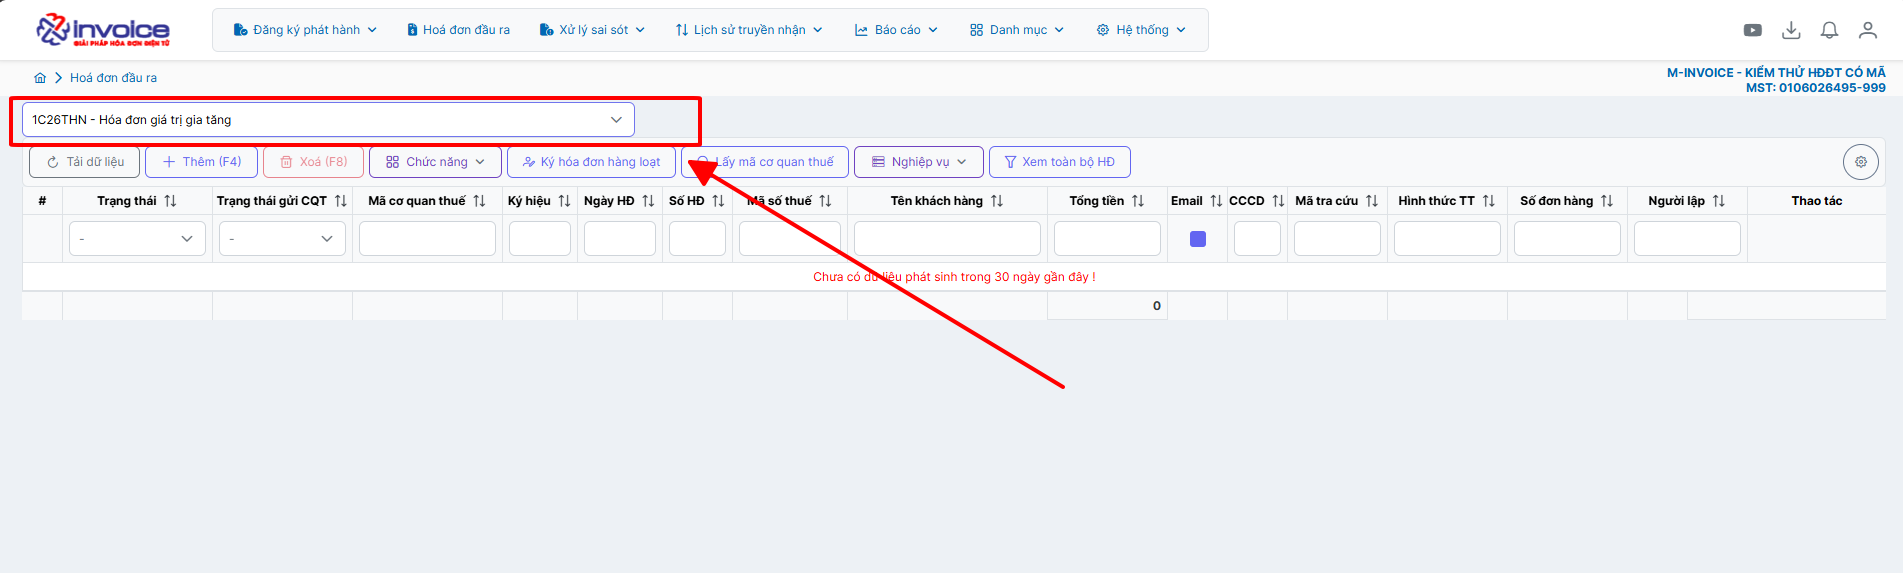Expand the Chức năng dropdown button
Viewport: 1903px width, 573px height.
click(x=435, y=162)
